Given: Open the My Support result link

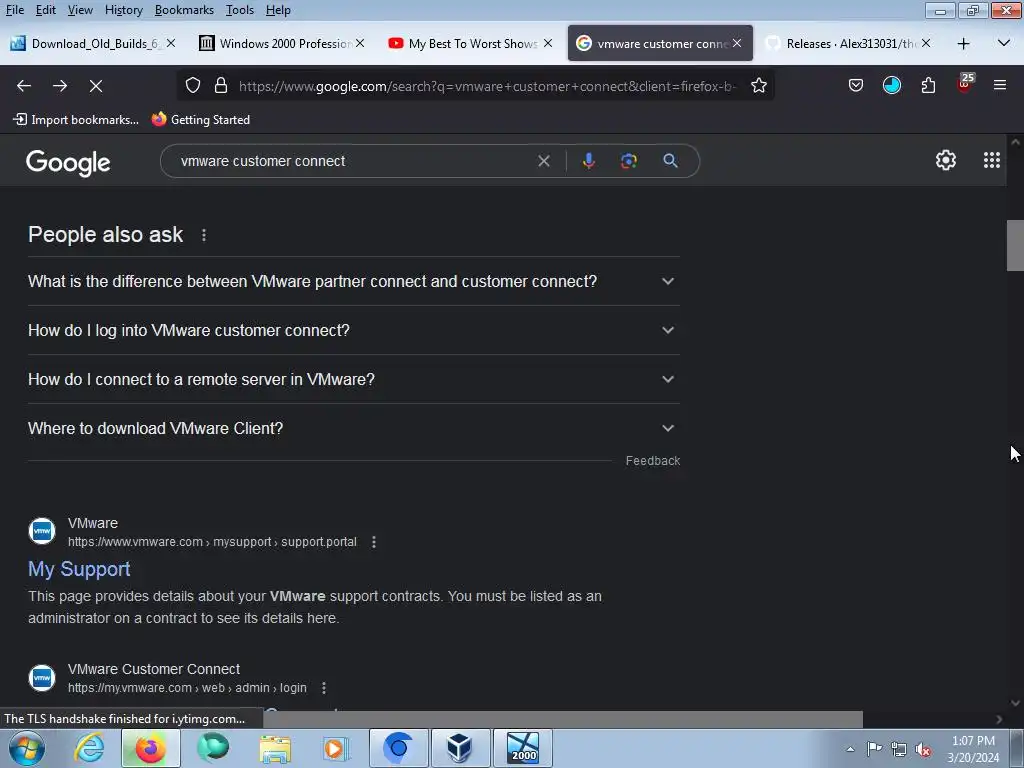Looking at the screenshot, I should pos(79,569).
